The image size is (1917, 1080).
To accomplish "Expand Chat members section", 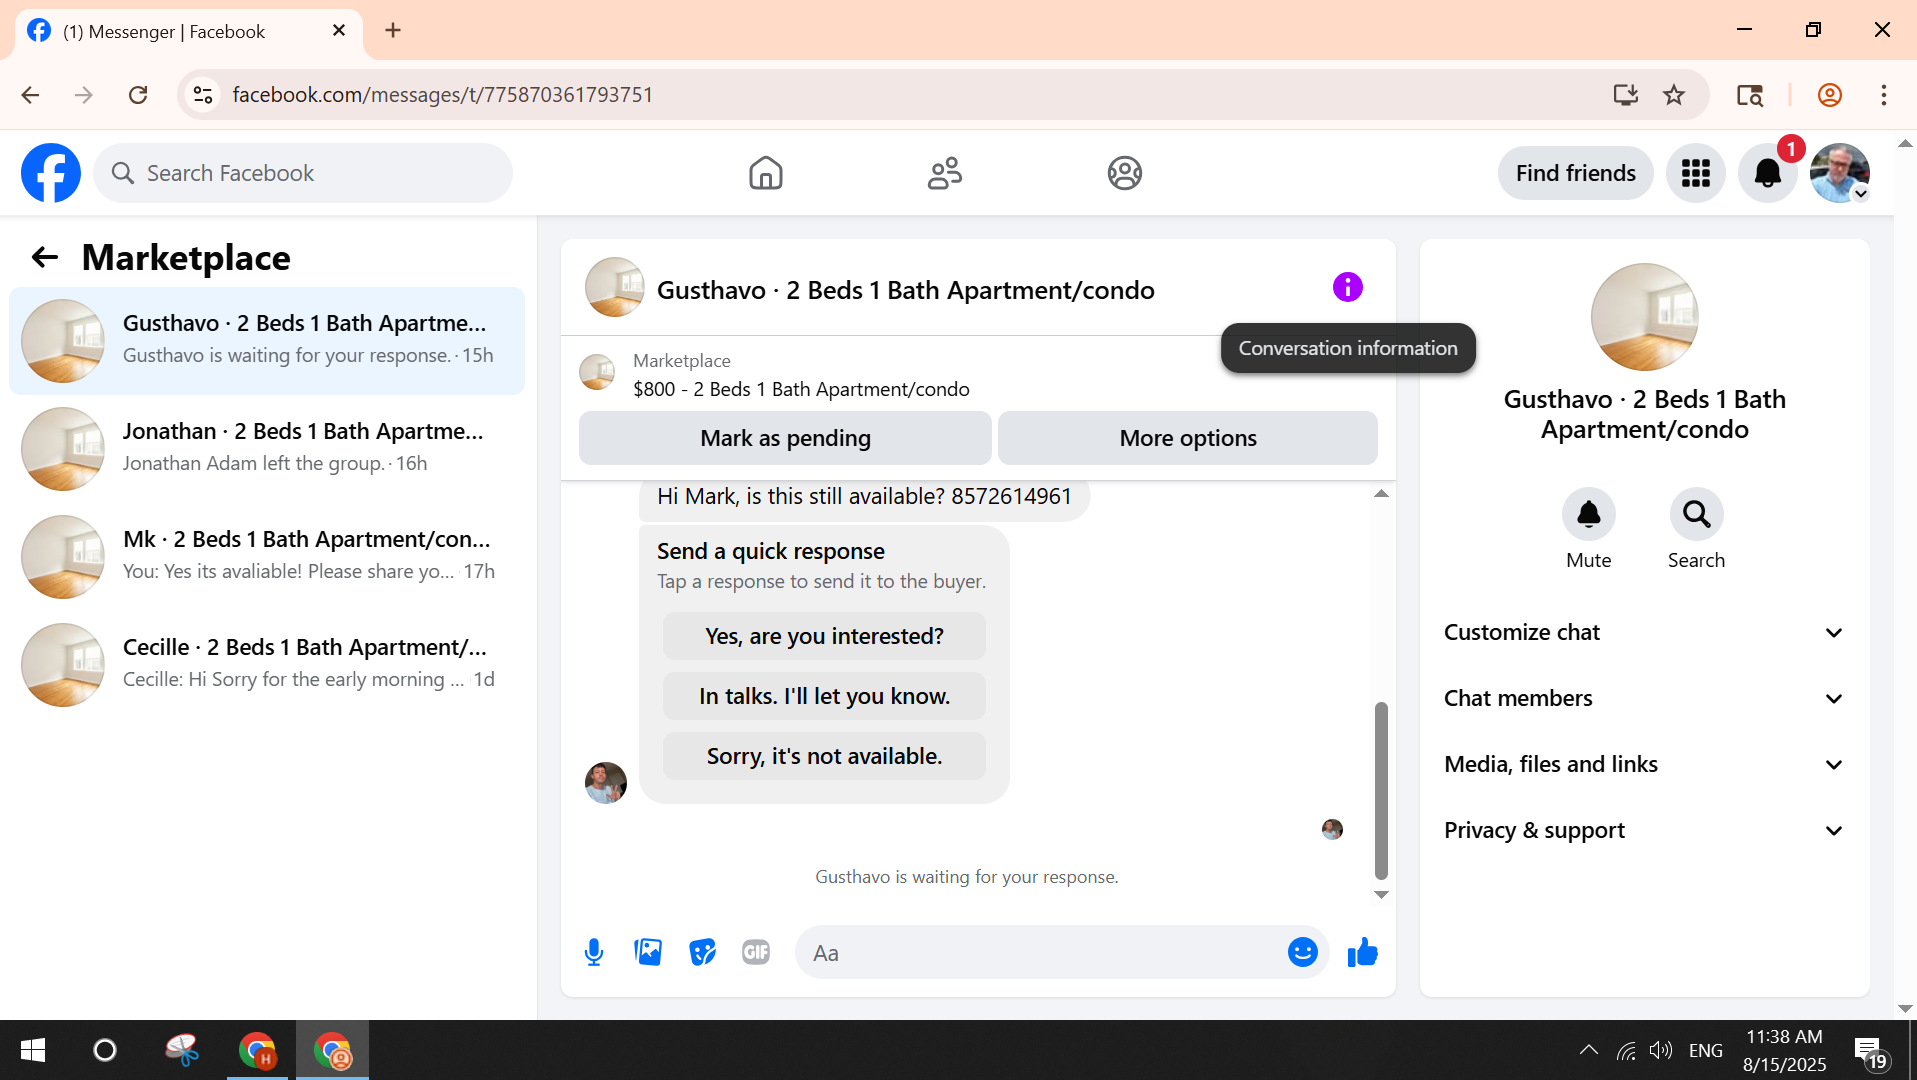I will click(x=1644, y=699).
